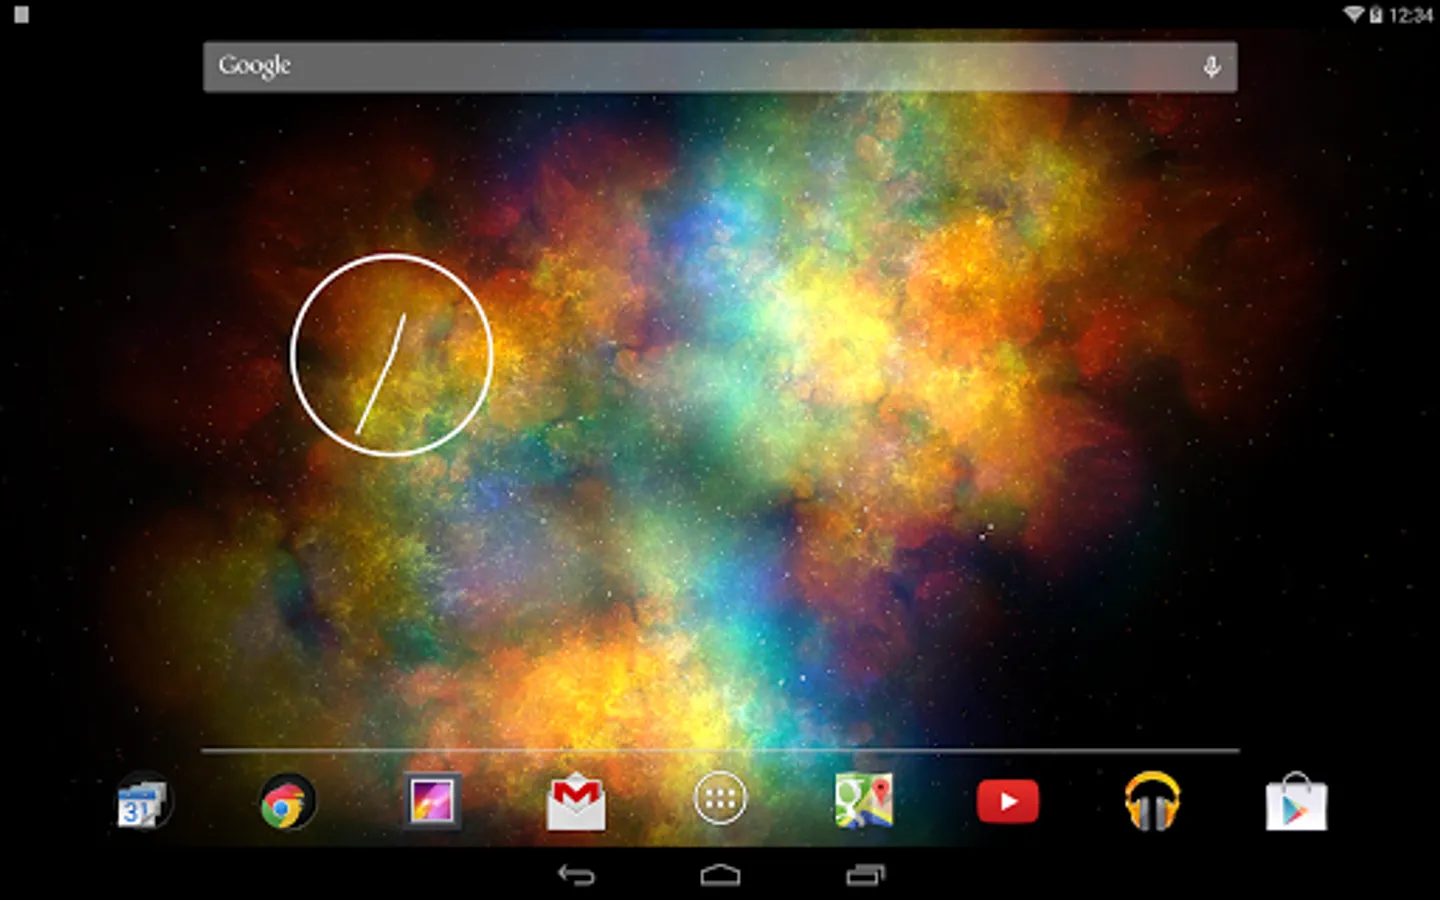Open the recent apps overview
This screenshot has height=900, width=1440.
865,876
